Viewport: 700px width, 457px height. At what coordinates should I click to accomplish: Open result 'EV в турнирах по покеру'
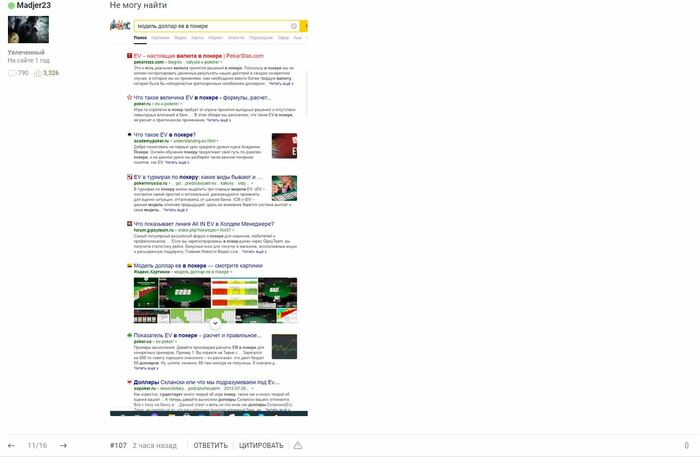point(198,177)
